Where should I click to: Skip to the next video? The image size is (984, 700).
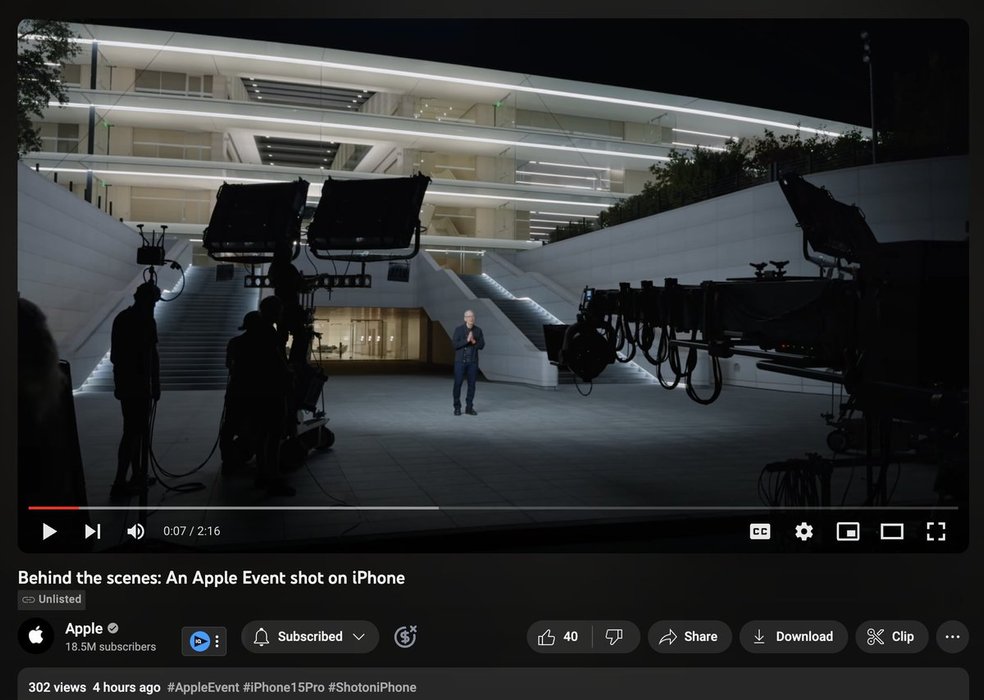pos(92,532)
